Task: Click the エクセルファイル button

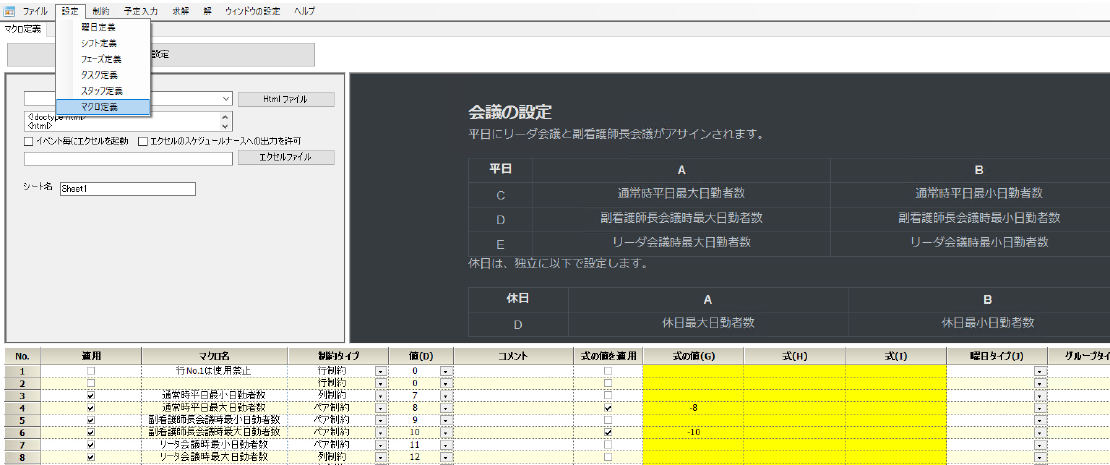Action: coord(285,157)
